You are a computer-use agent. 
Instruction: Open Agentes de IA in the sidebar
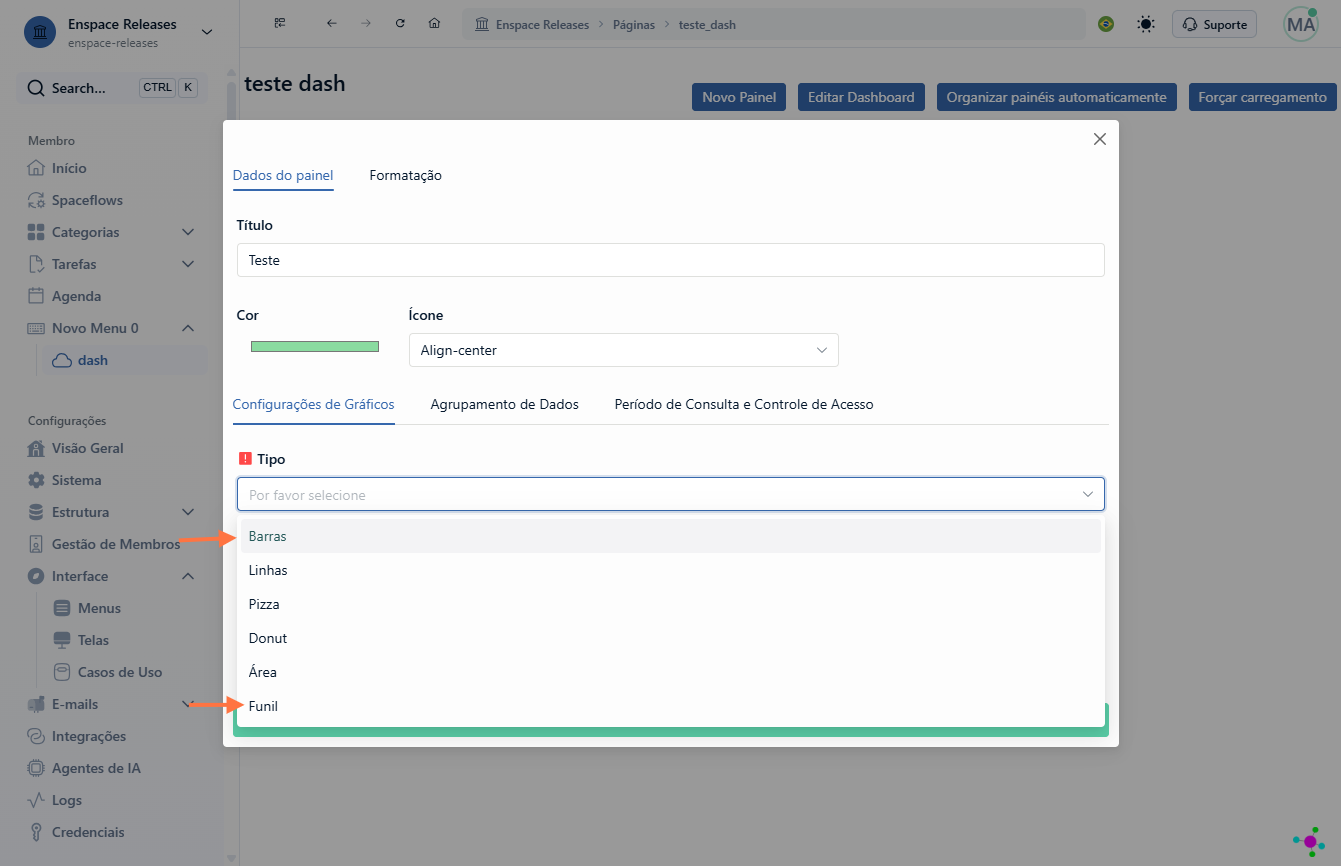pos(96,768)
